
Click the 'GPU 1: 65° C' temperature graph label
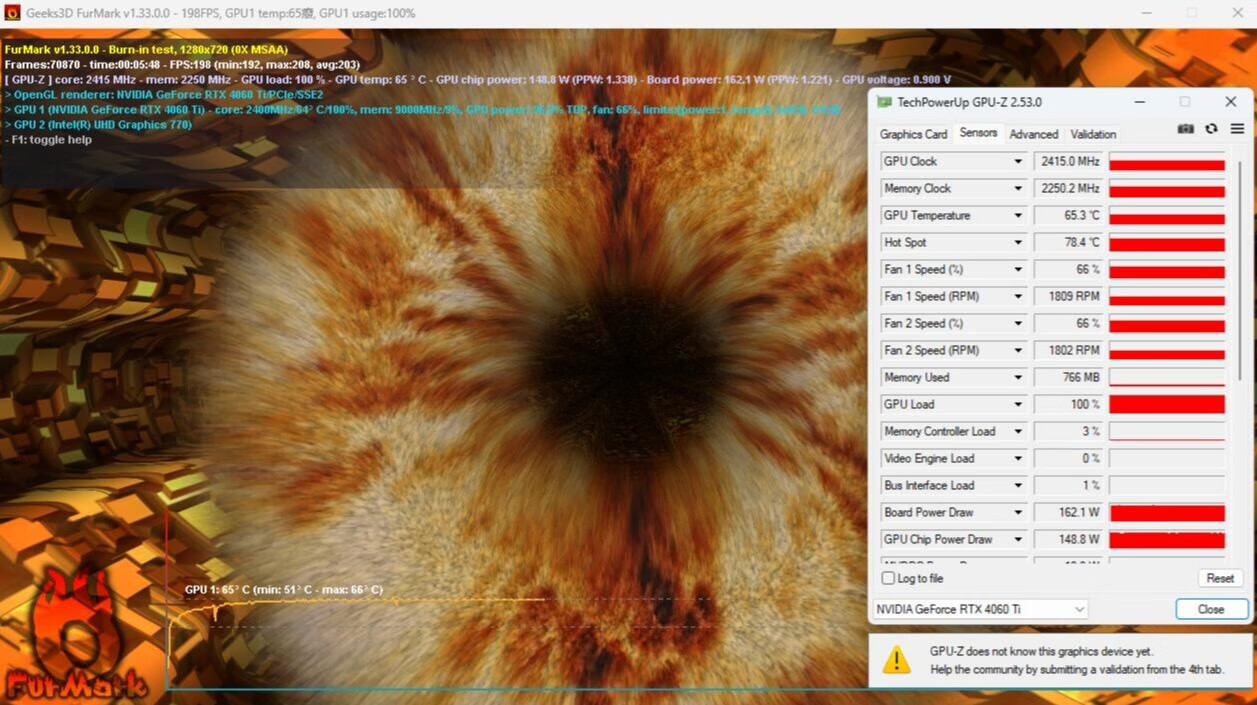click(x=284, y=590)
